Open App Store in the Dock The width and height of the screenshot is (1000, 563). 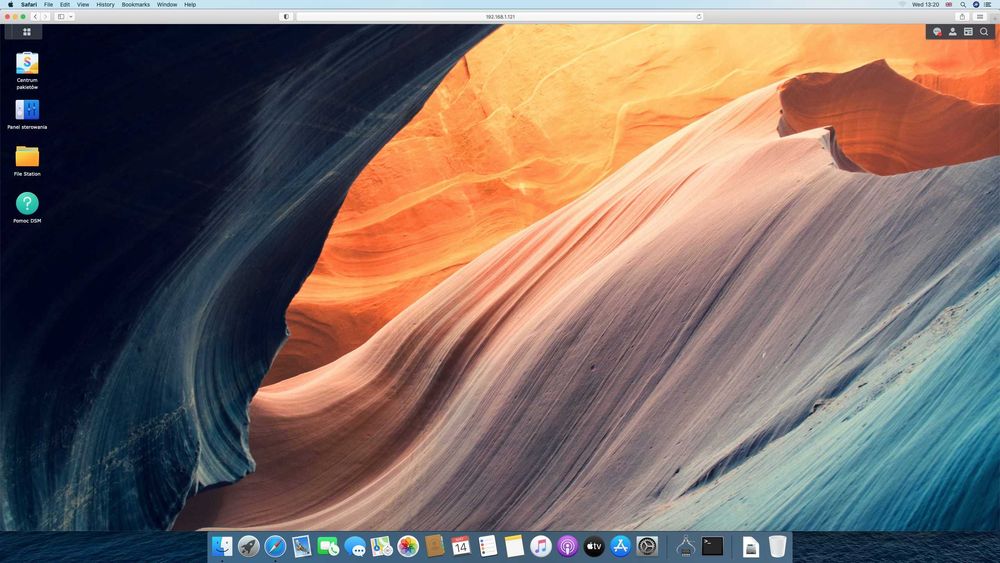coord(621,546)
